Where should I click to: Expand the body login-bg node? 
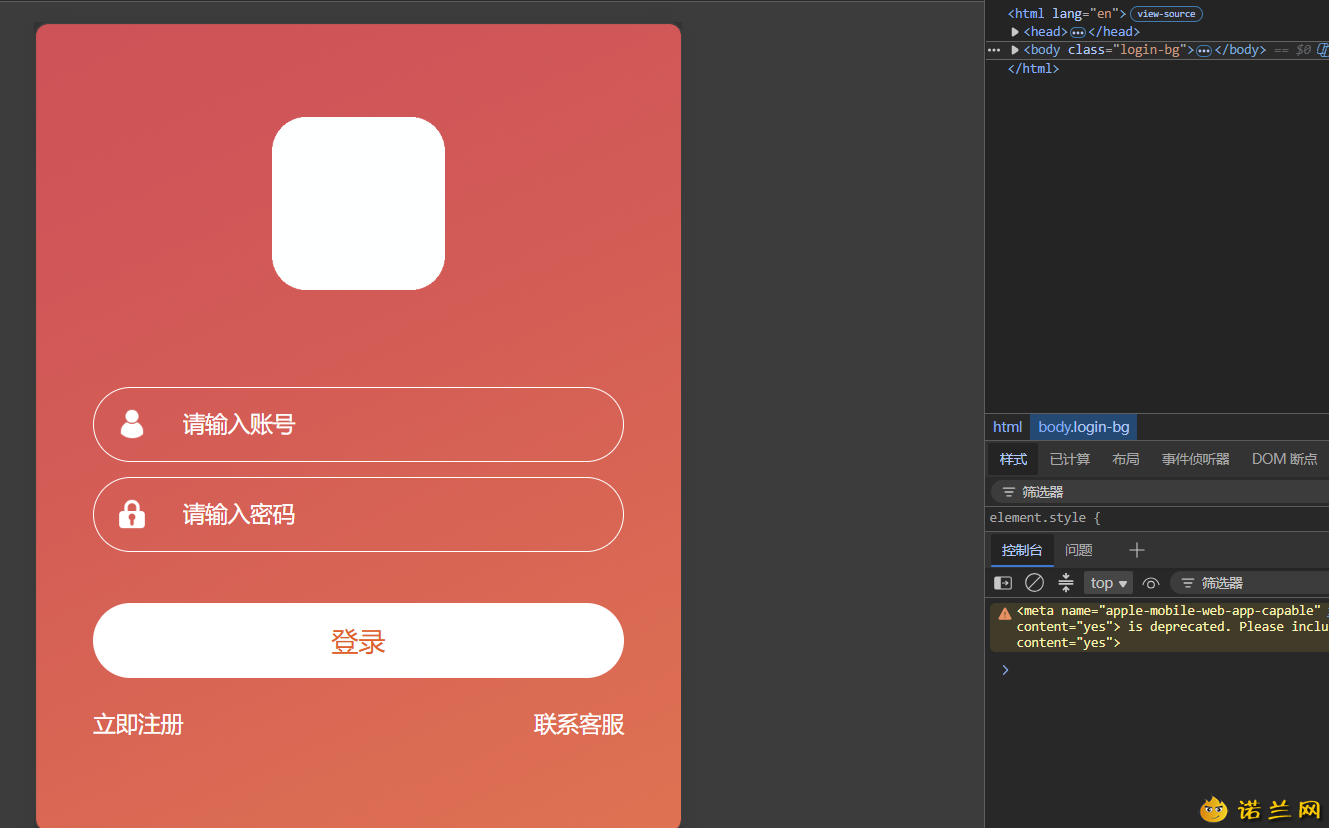(x=1015, y=50)
